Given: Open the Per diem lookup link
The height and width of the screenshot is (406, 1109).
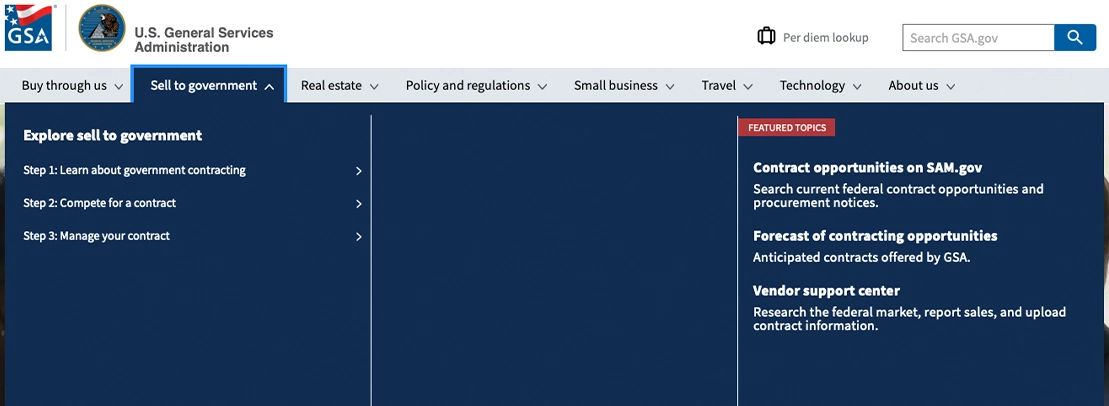Looking at the screenshot, I should pyautogui.click(x=825, y=38).
